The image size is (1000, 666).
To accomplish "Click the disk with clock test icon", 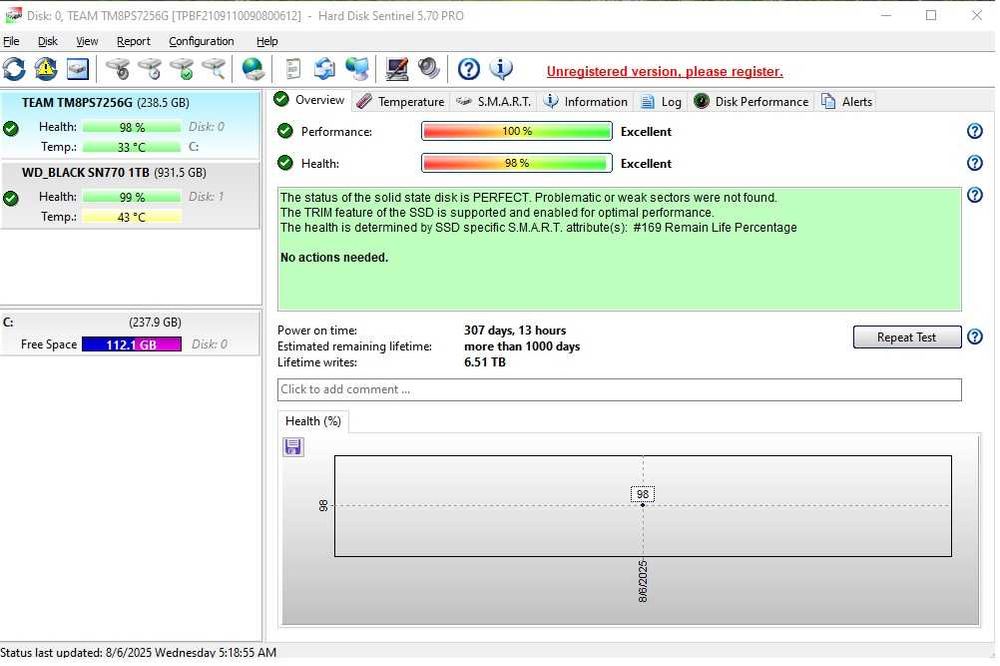I will coord(150,69).
